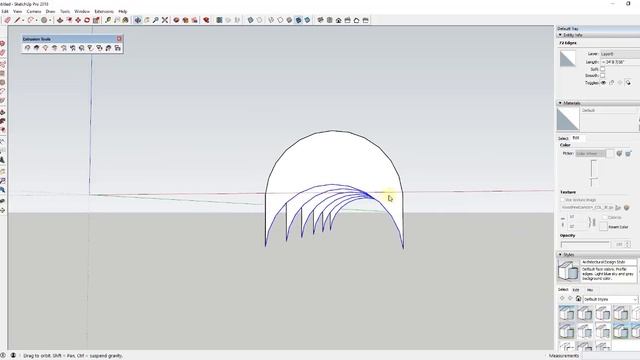Adjust the Opacity slider
The width and height of the screenshot is (640, 360).
[585, 244]
